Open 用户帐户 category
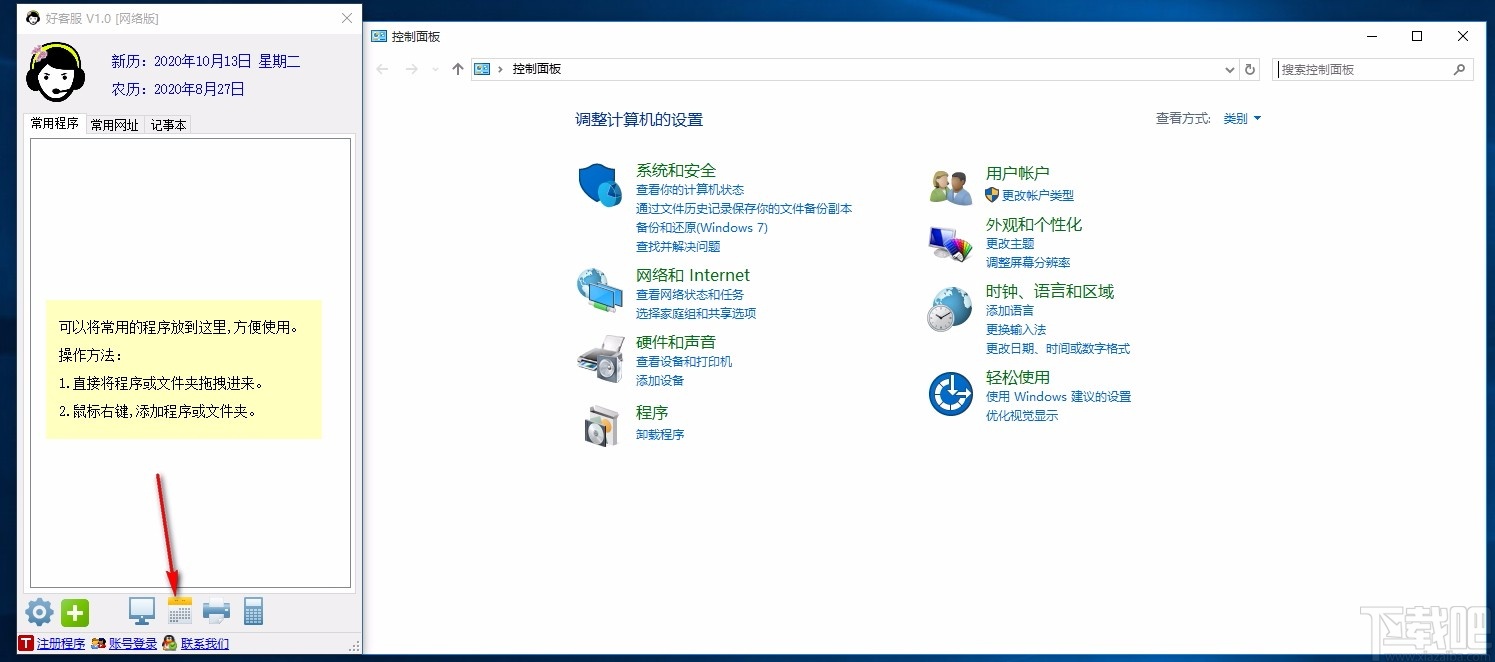The image size is (1495, 662). coord(1018,173)
